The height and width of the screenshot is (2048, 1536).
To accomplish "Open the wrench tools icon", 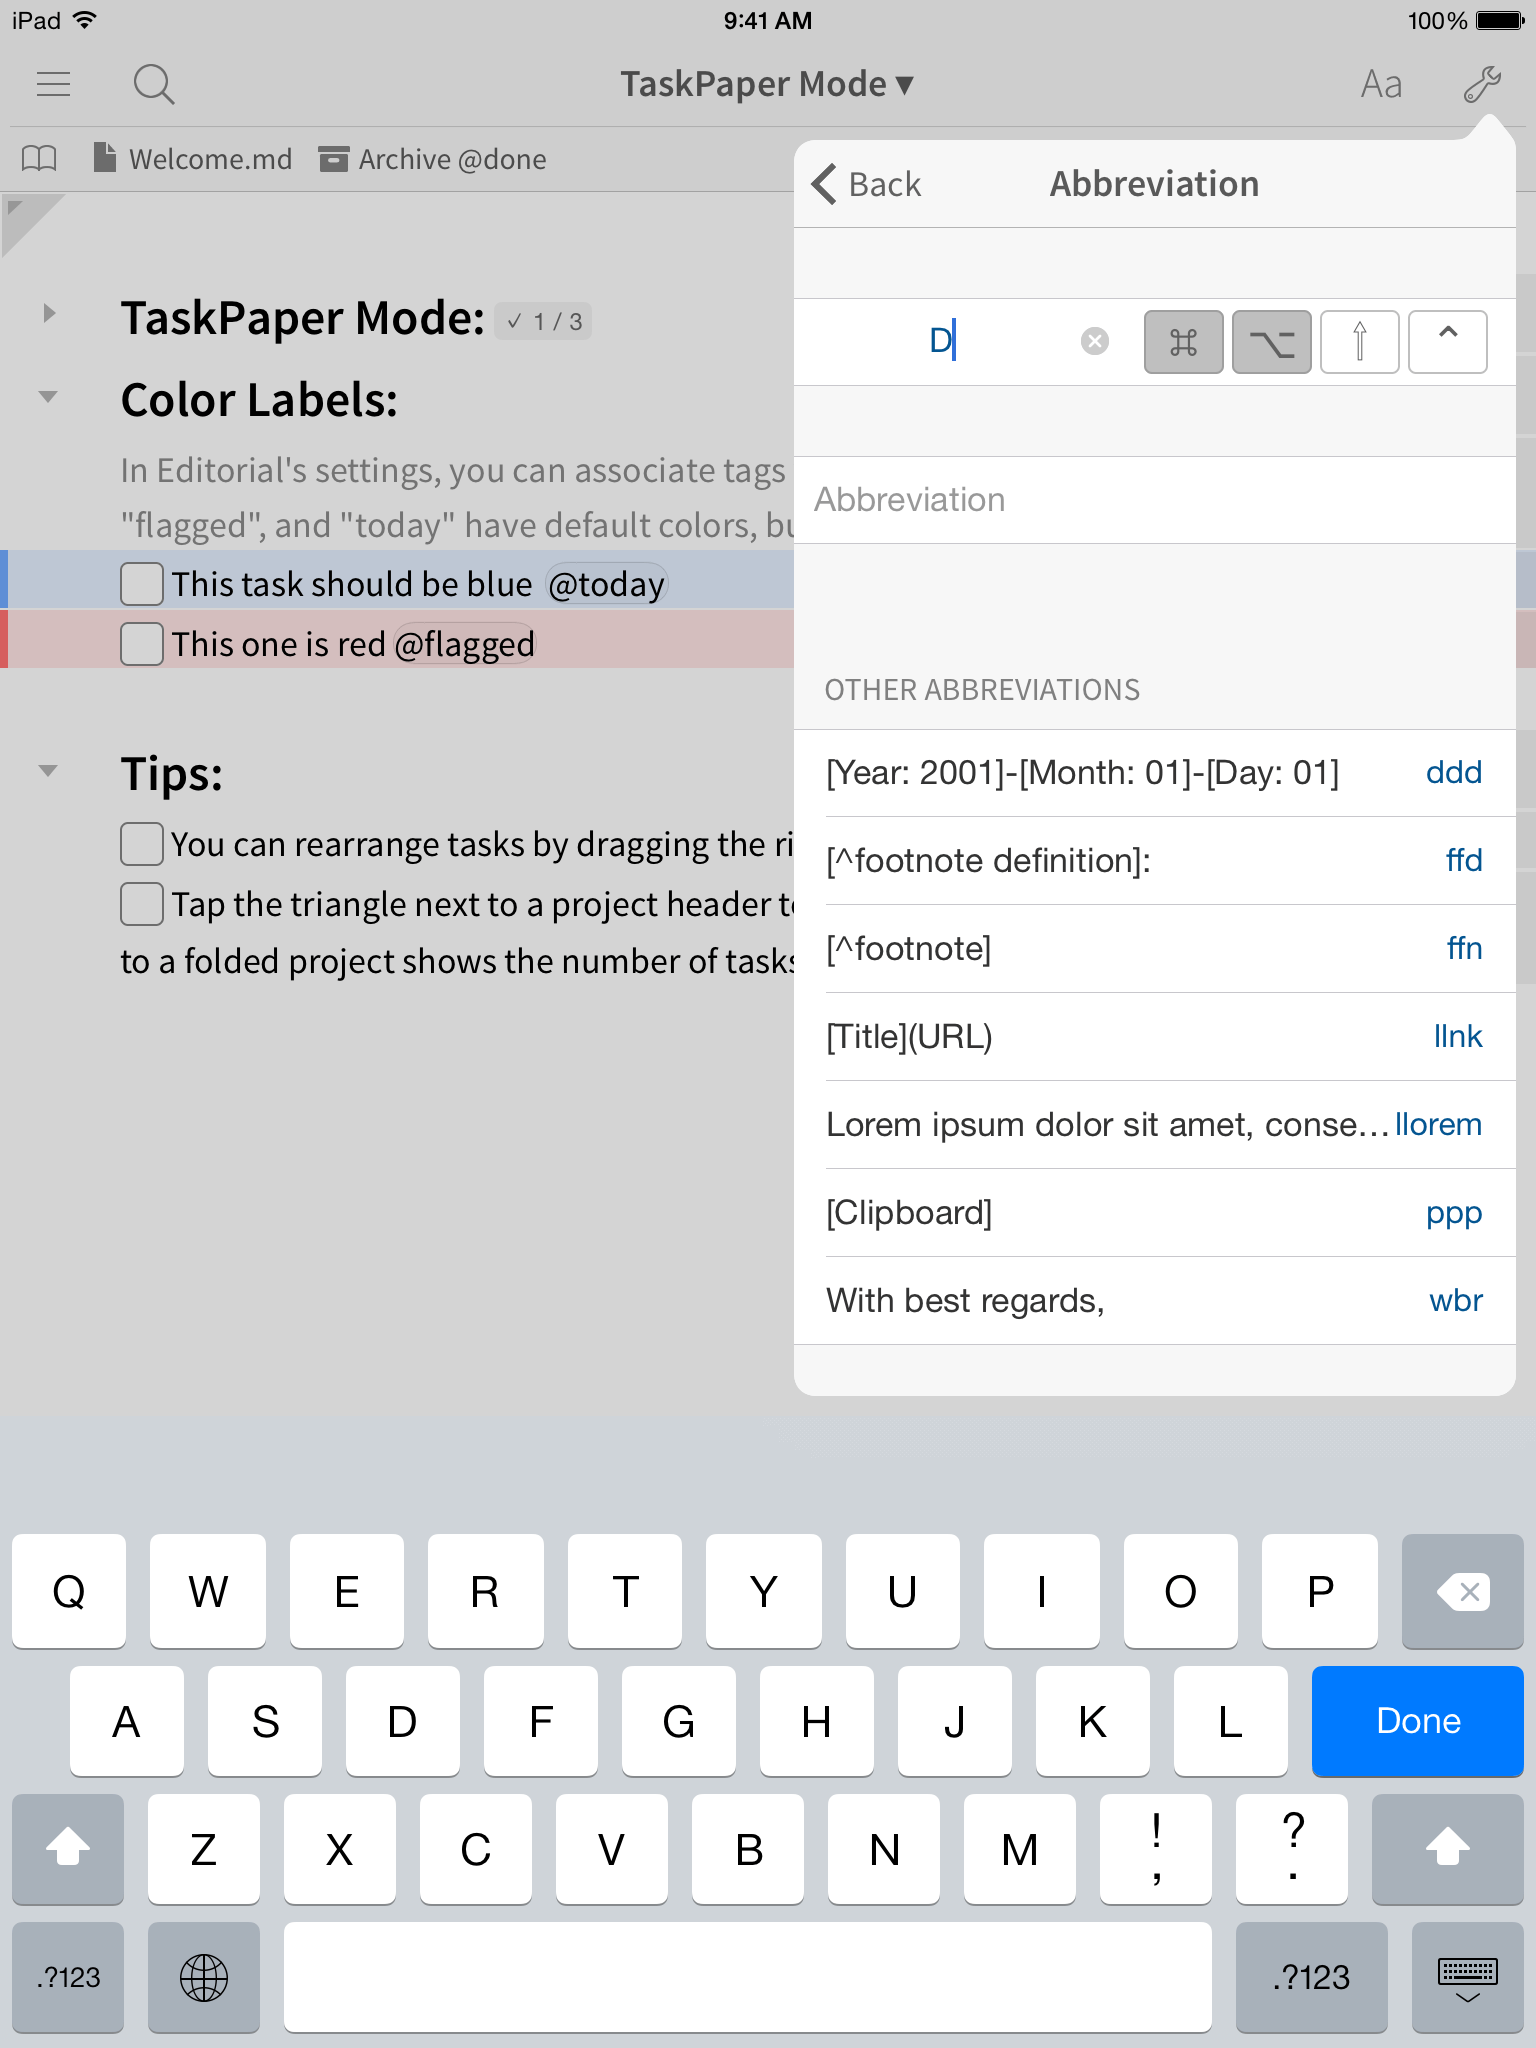I will point(1482,85).
